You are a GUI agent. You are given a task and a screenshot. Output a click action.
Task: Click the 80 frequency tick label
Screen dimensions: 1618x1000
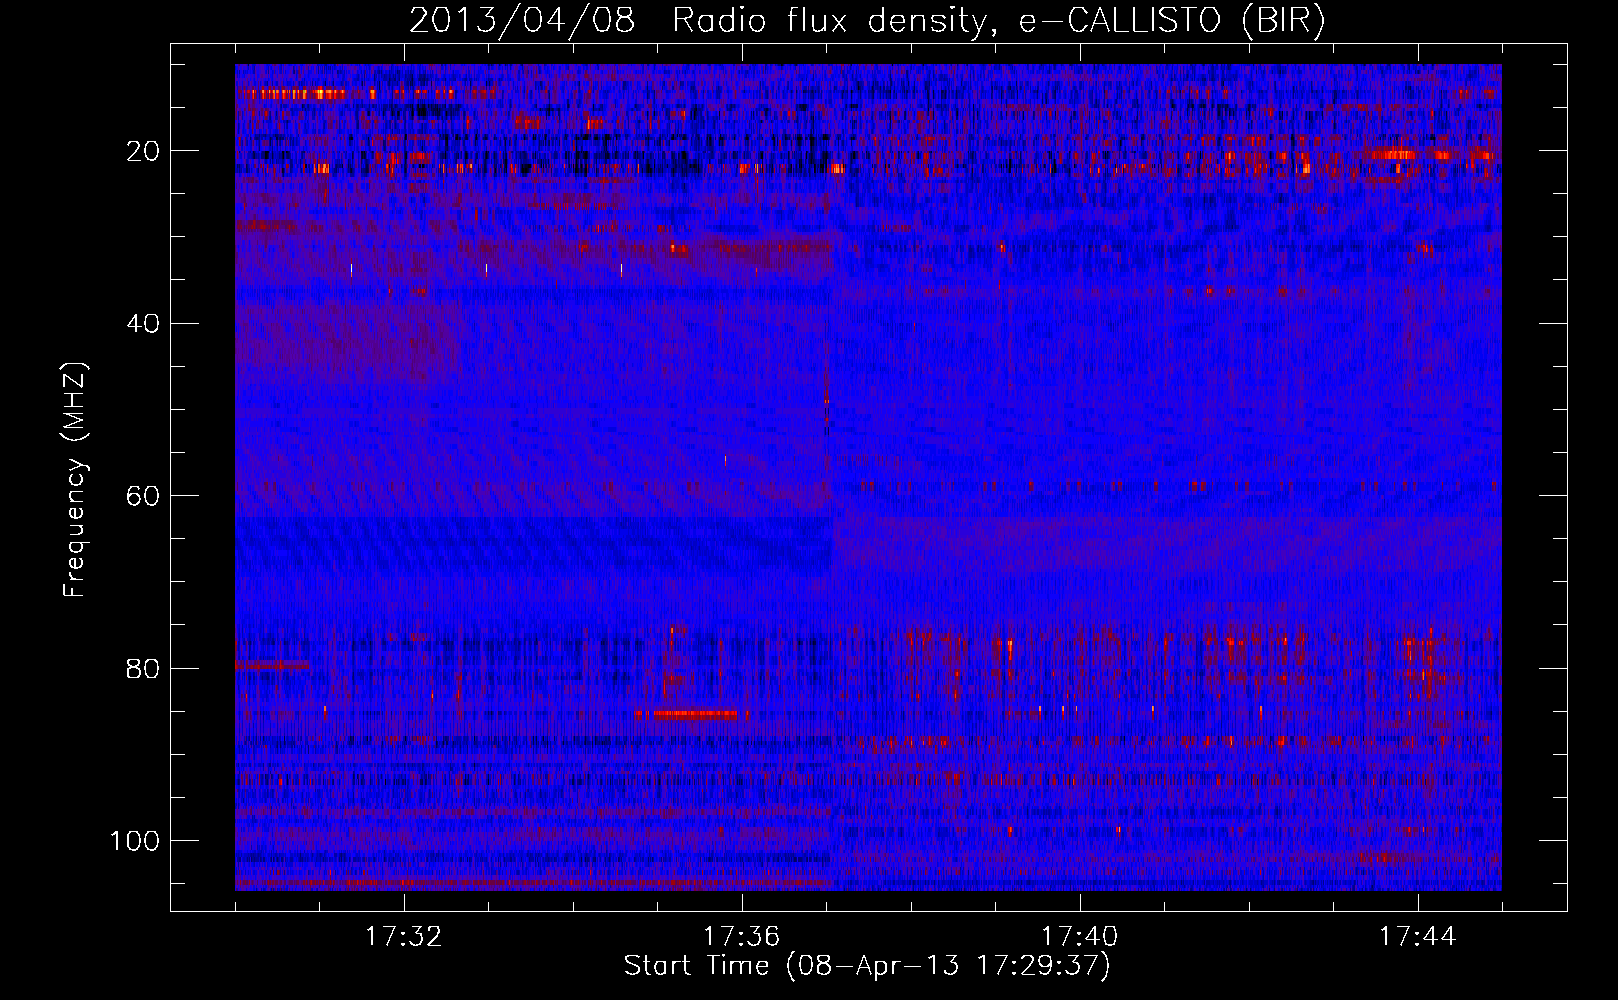(143, 669)
